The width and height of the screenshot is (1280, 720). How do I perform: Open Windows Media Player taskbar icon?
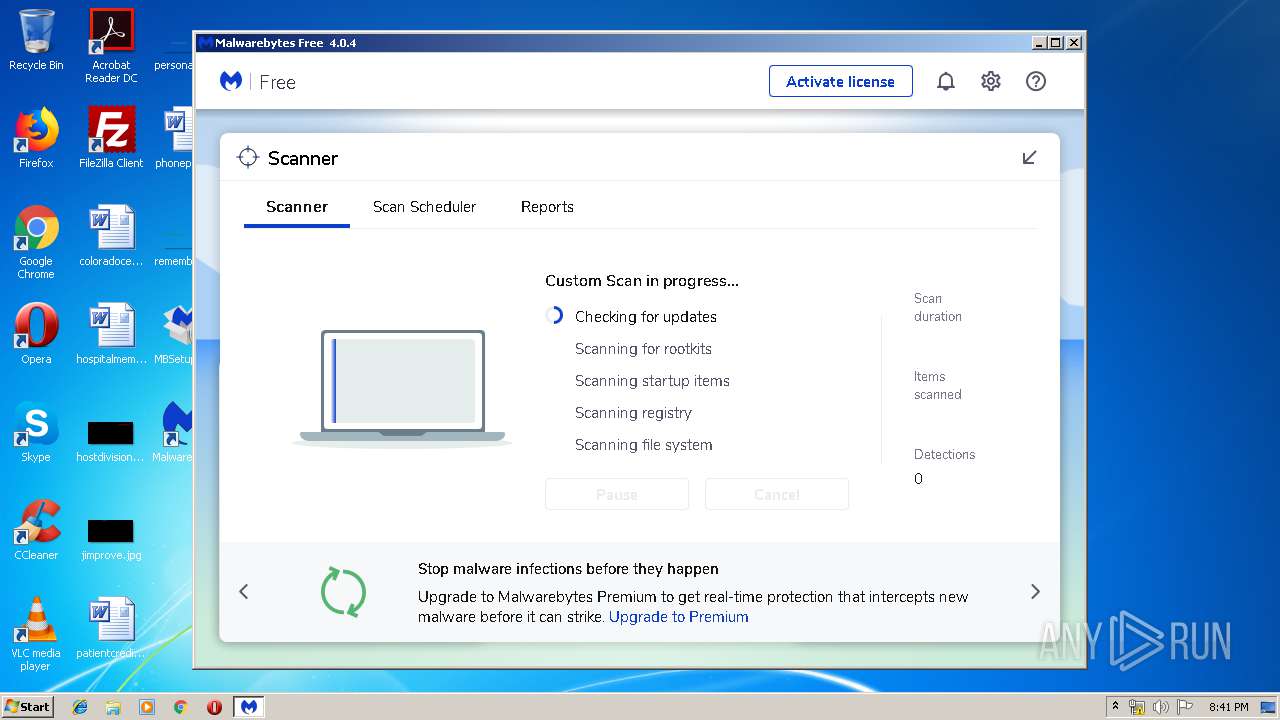(147, 706)
